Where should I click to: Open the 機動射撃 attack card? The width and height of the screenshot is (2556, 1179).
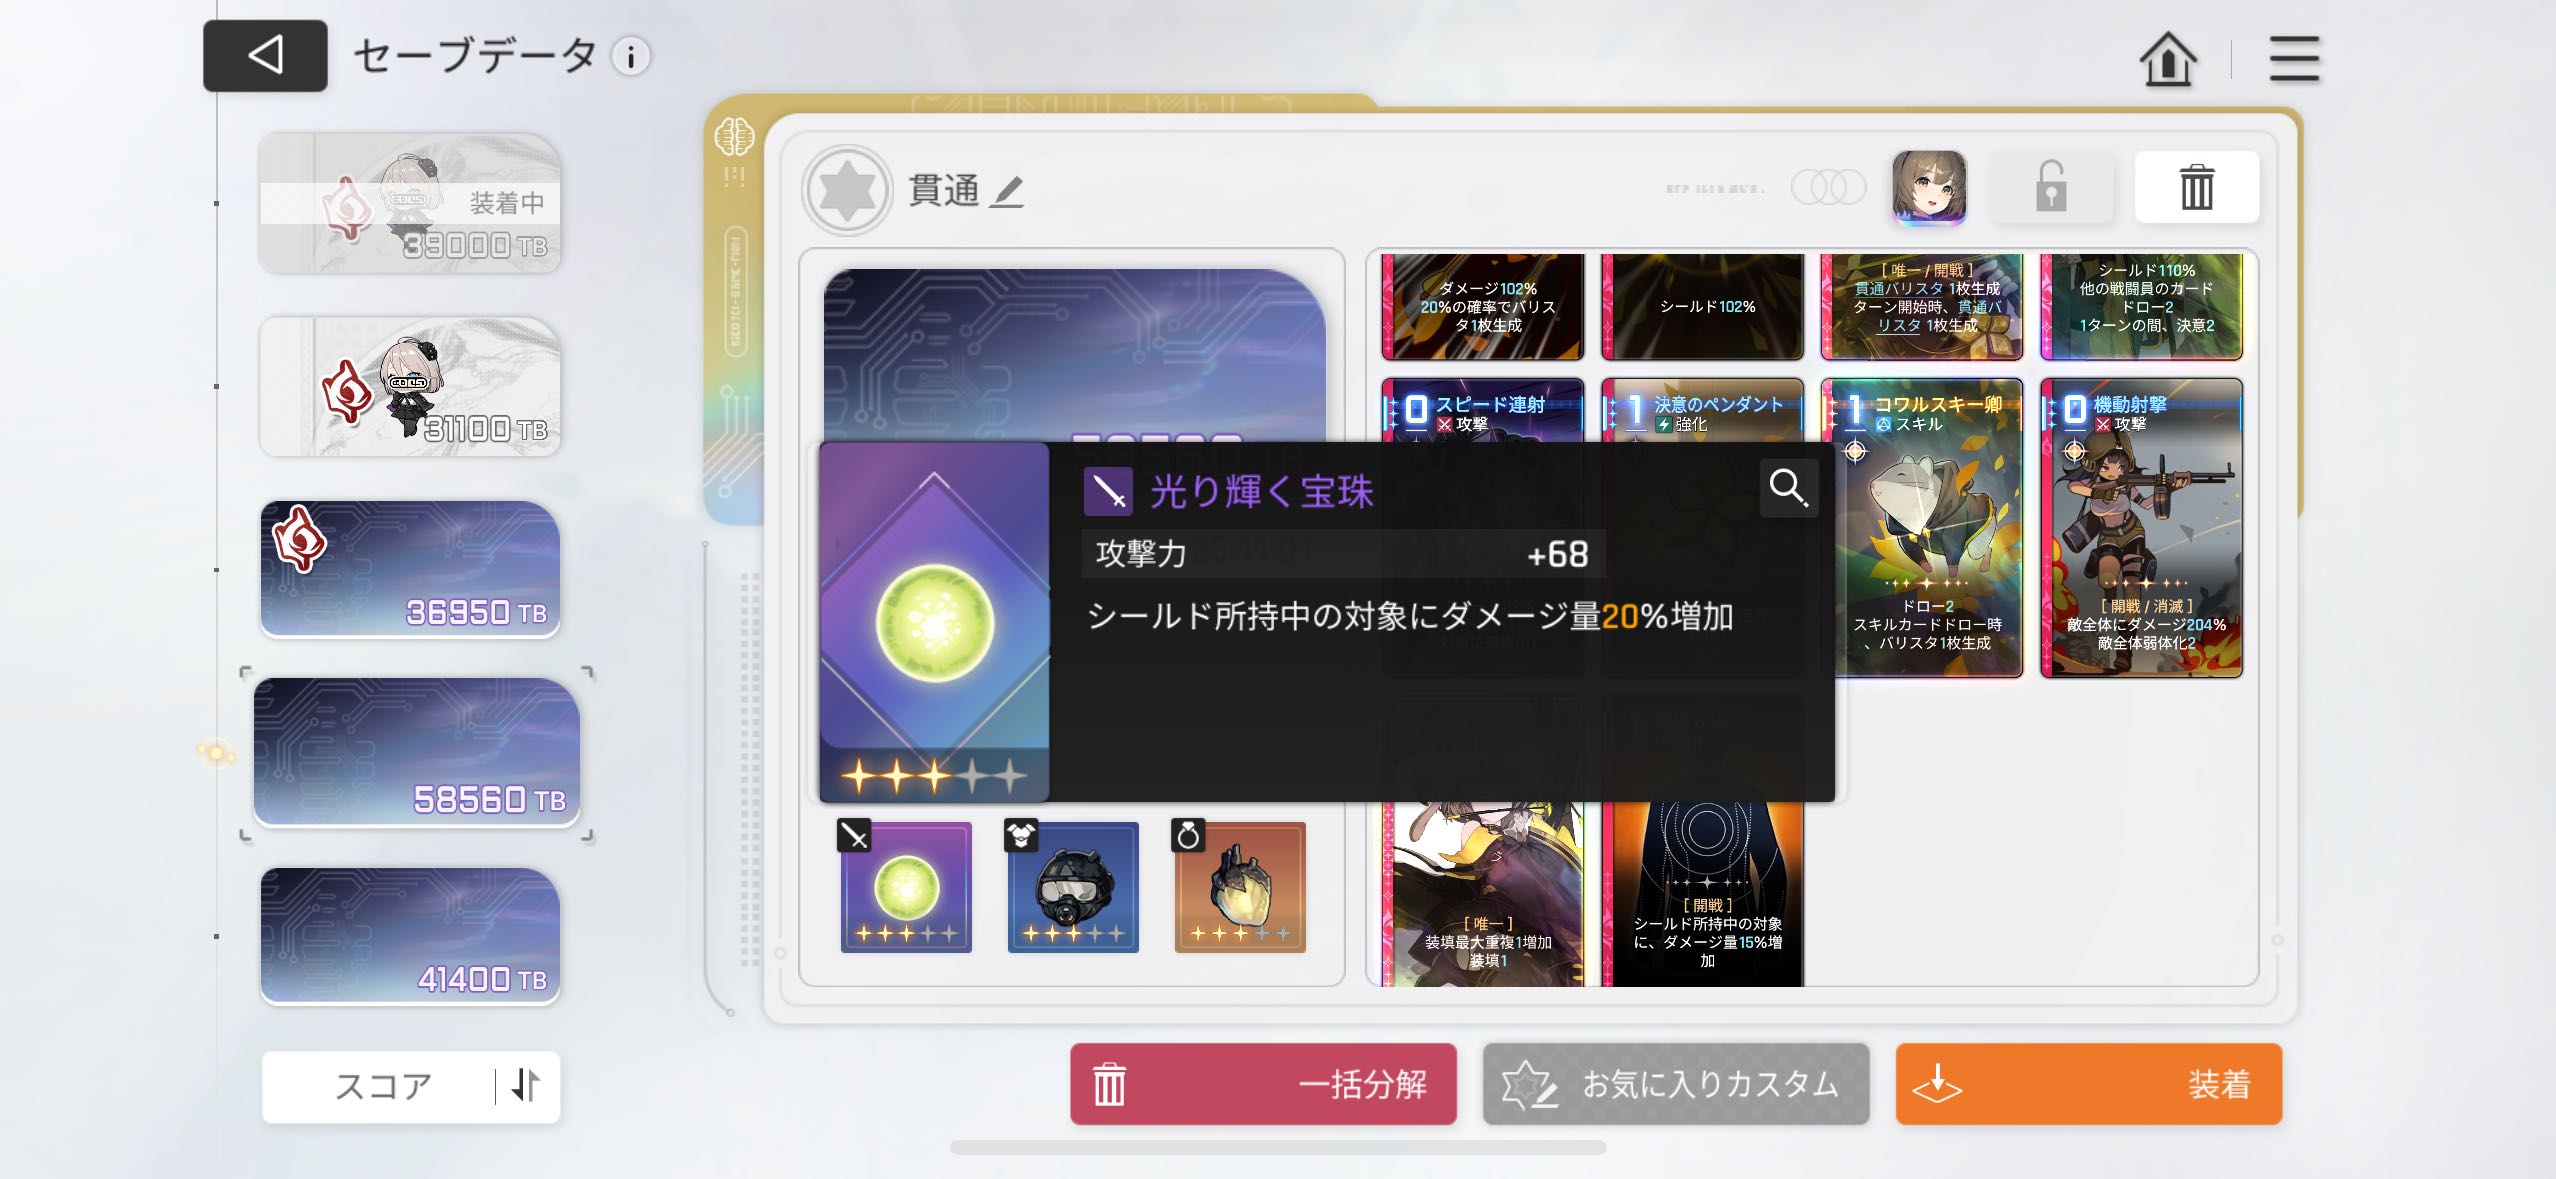point(2141,528)
